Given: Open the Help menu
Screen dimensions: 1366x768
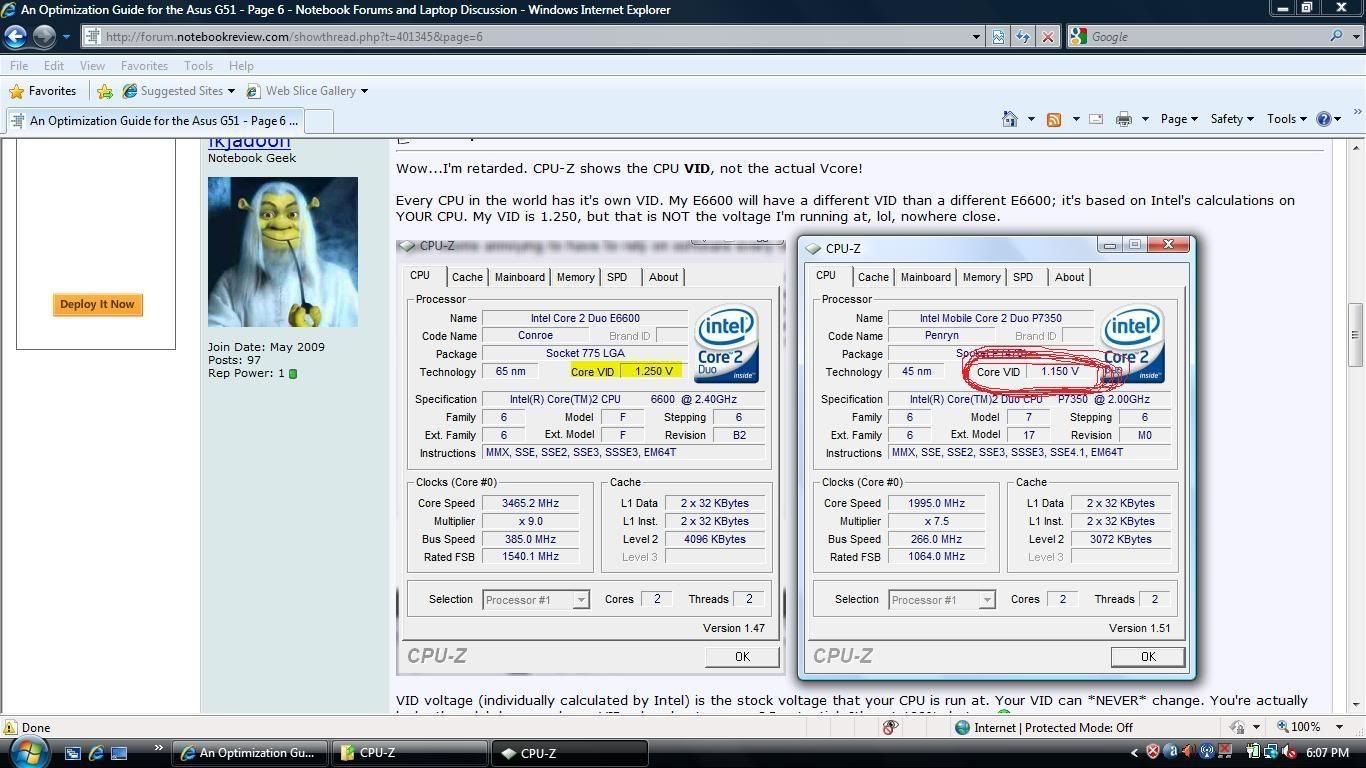Looking at the screenshot, I should pyautogui.click(x=241, y=66).
